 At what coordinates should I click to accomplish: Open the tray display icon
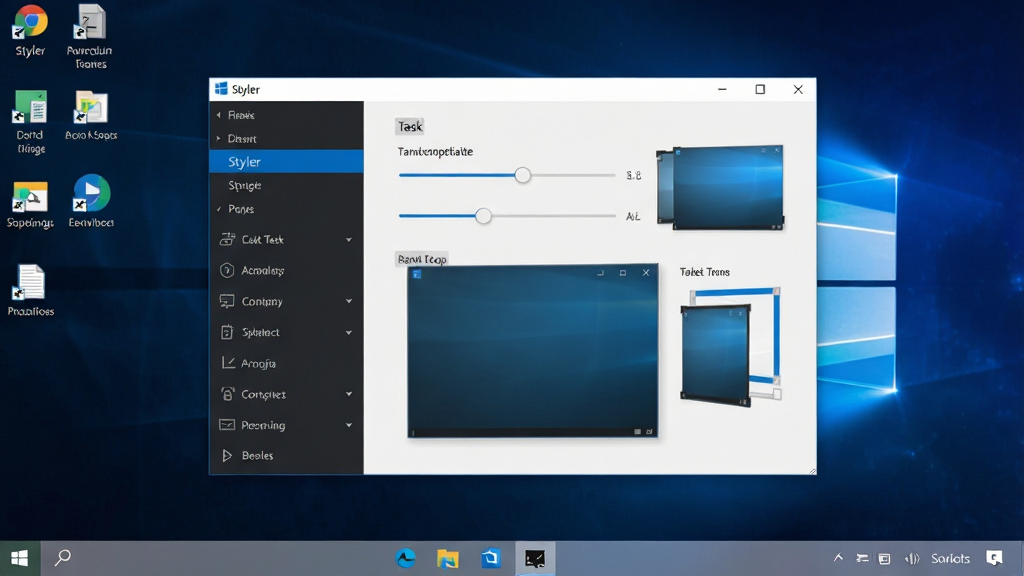[x=884, y=558]
